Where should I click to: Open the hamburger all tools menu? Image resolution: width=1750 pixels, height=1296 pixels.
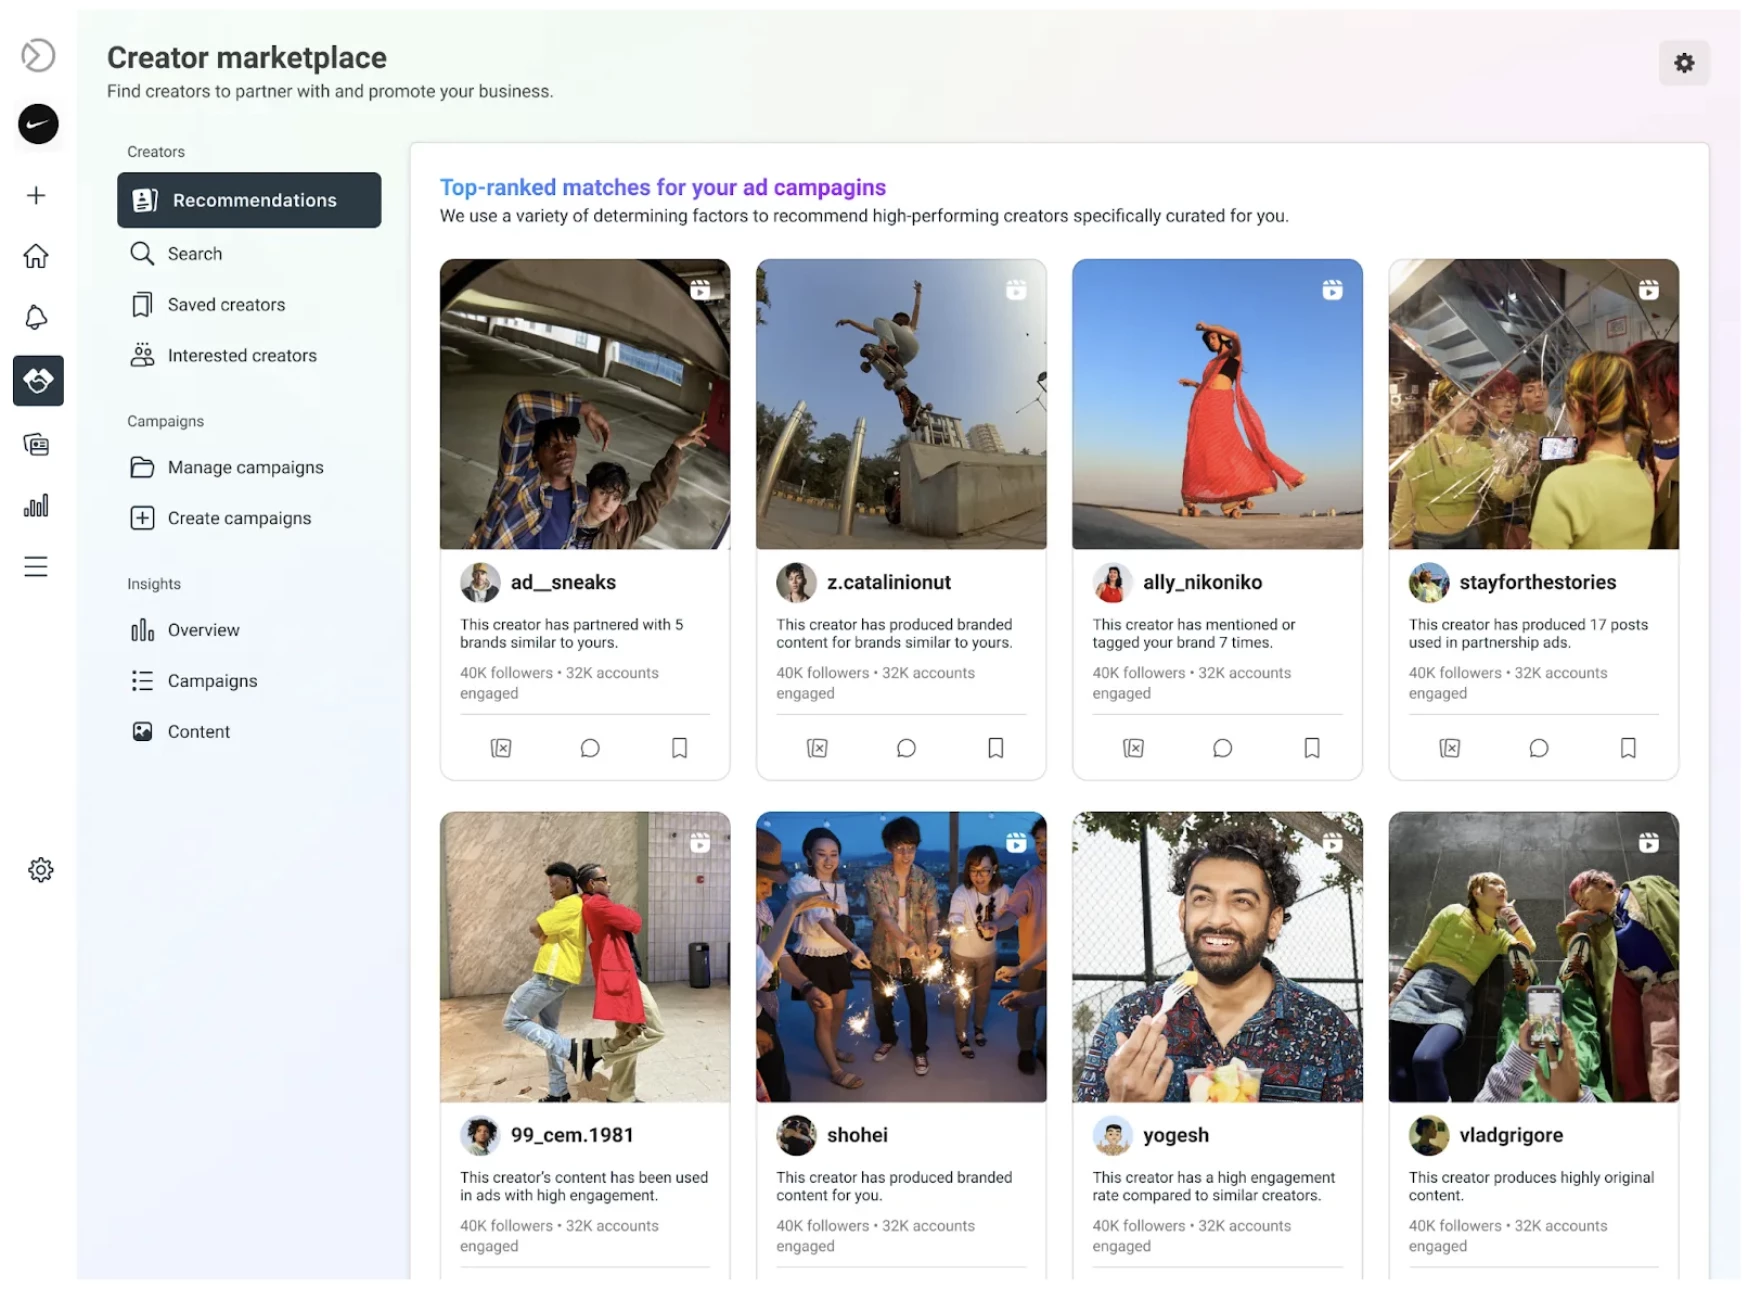36,567
